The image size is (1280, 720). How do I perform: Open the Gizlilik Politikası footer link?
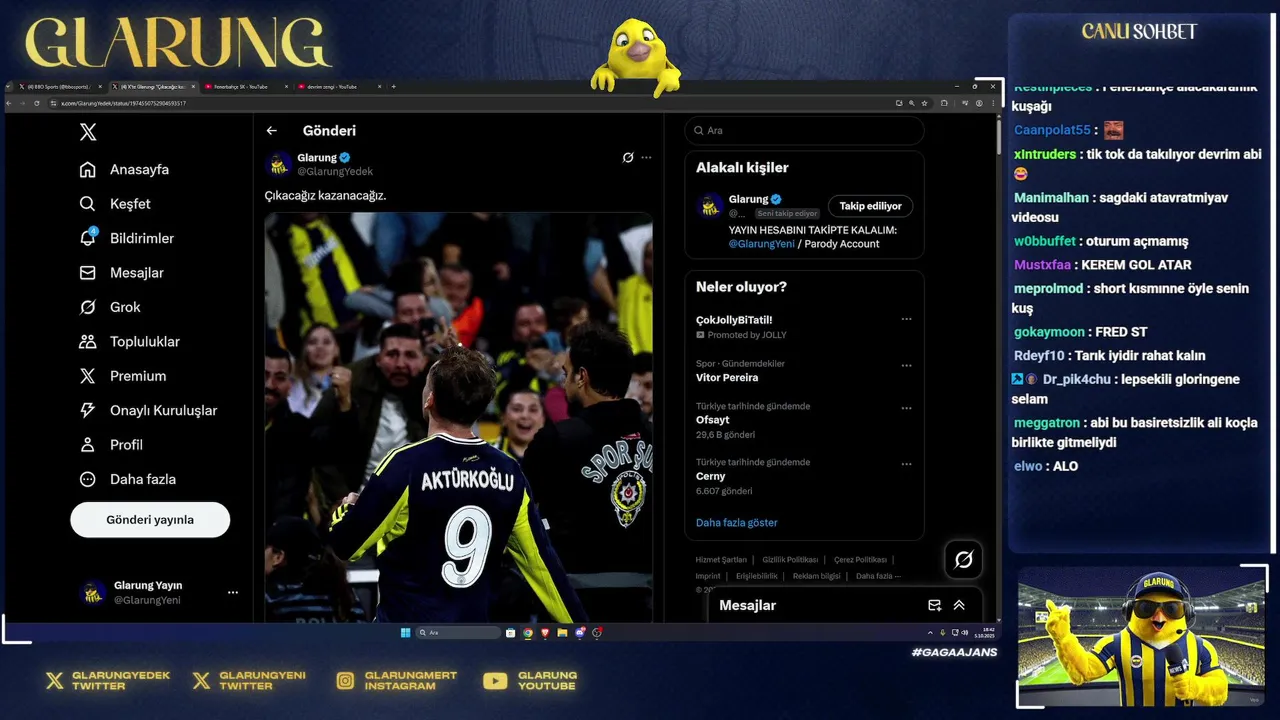(790, 560)
